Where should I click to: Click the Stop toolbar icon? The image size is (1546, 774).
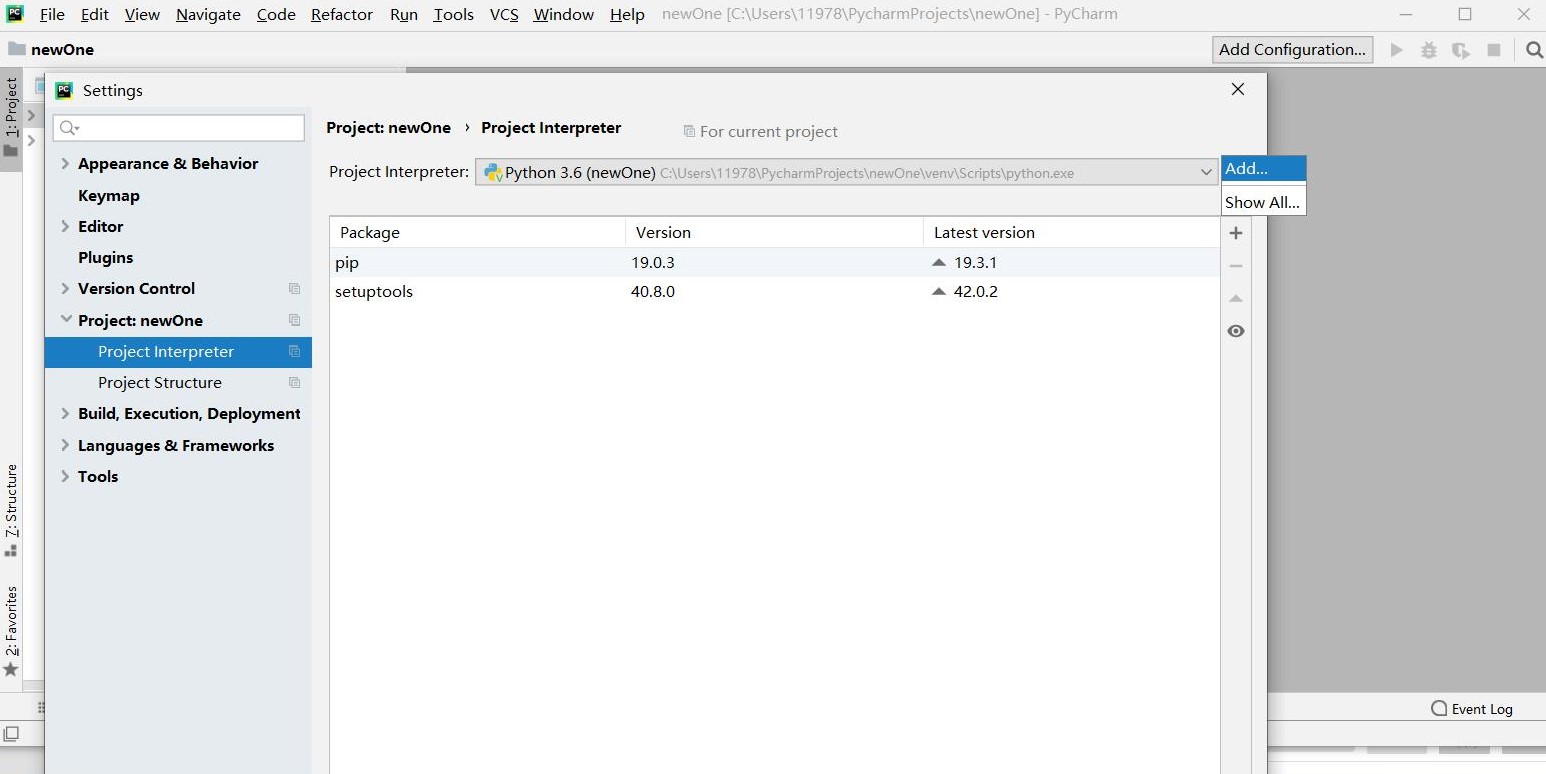[x=1494, y=50]
